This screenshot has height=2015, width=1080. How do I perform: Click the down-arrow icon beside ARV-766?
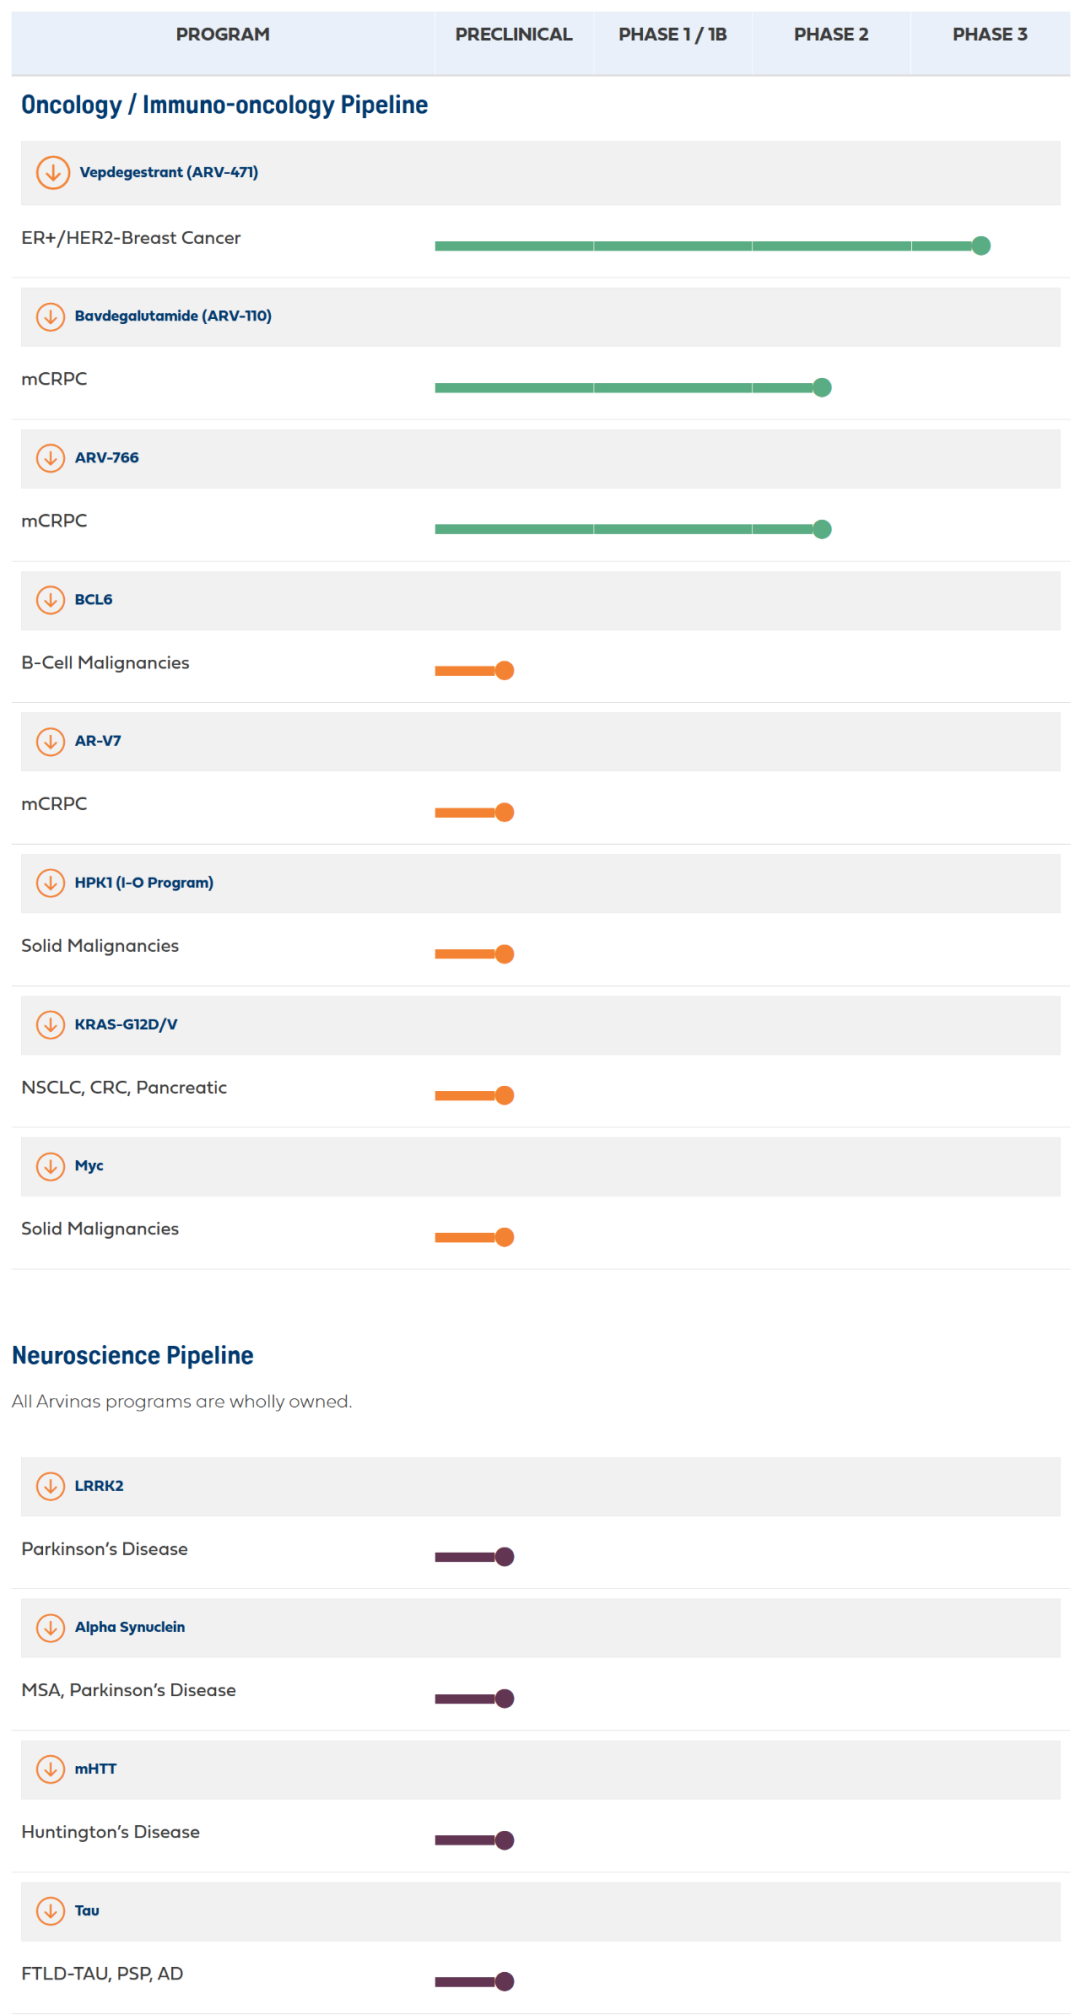click(x=50, y=458)
